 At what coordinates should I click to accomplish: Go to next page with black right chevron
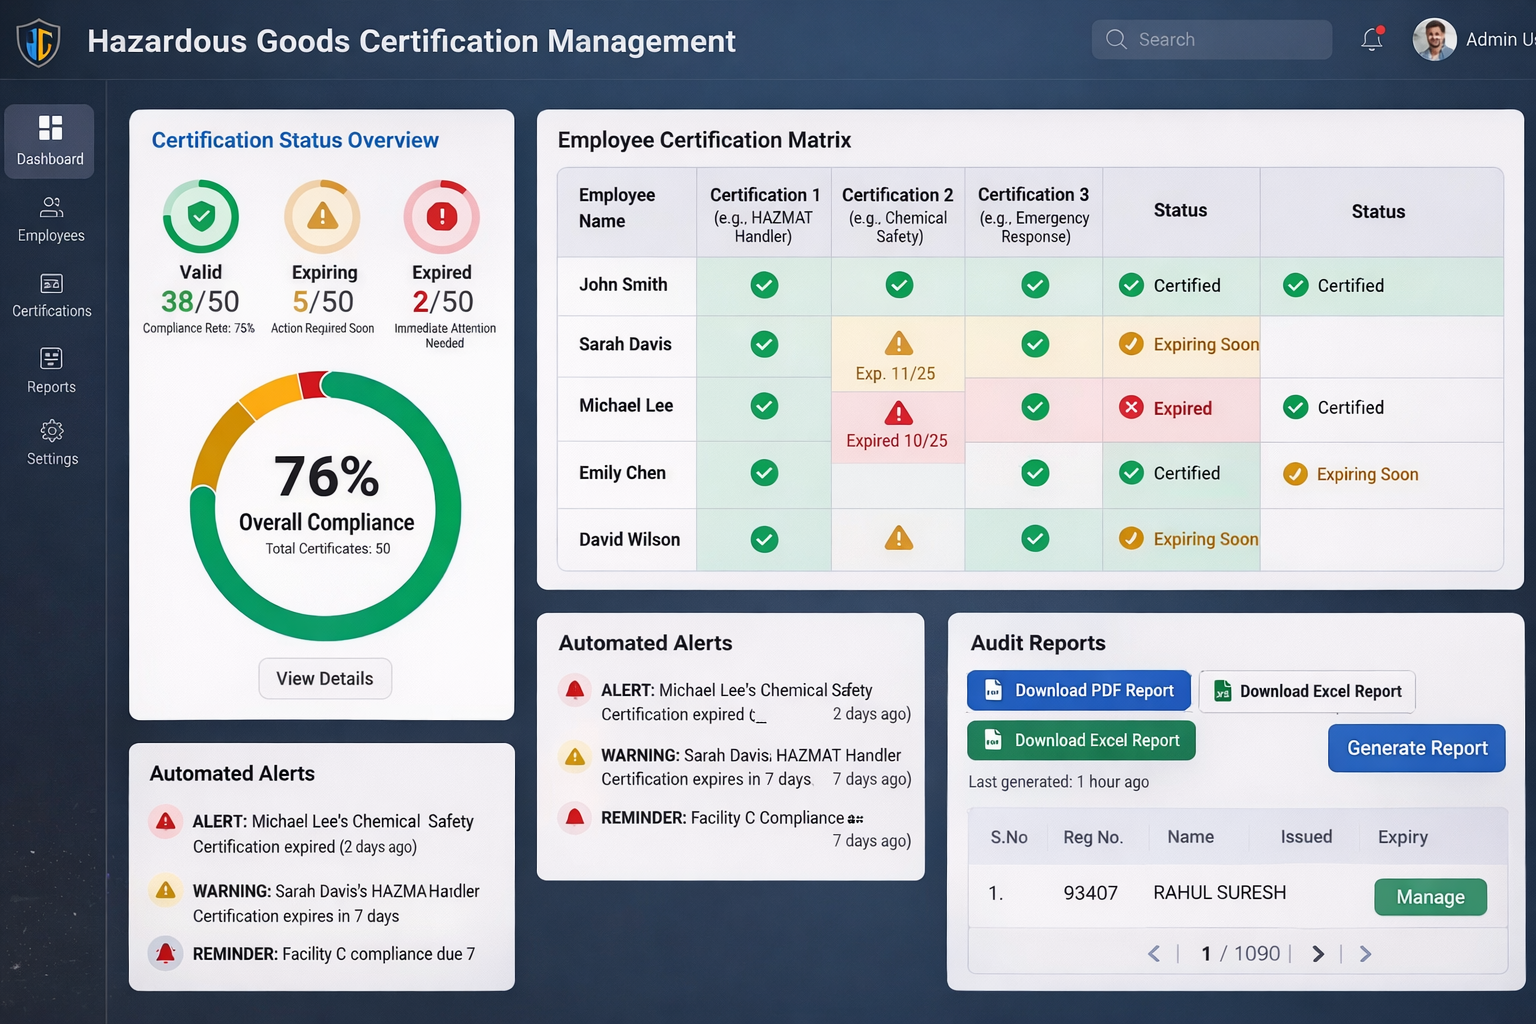click(x=1318, y=954)
